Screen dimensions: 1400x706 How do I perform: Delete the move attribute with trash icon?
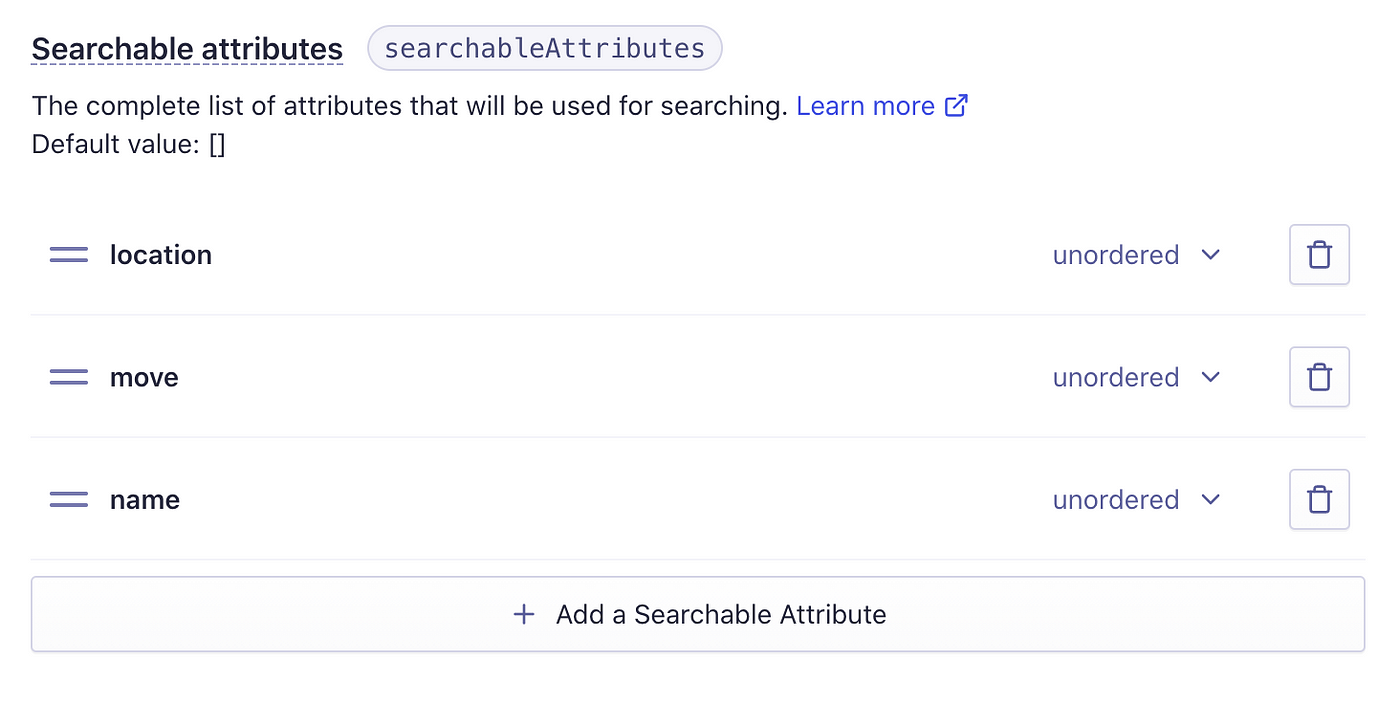click(x=1319, y=377)
